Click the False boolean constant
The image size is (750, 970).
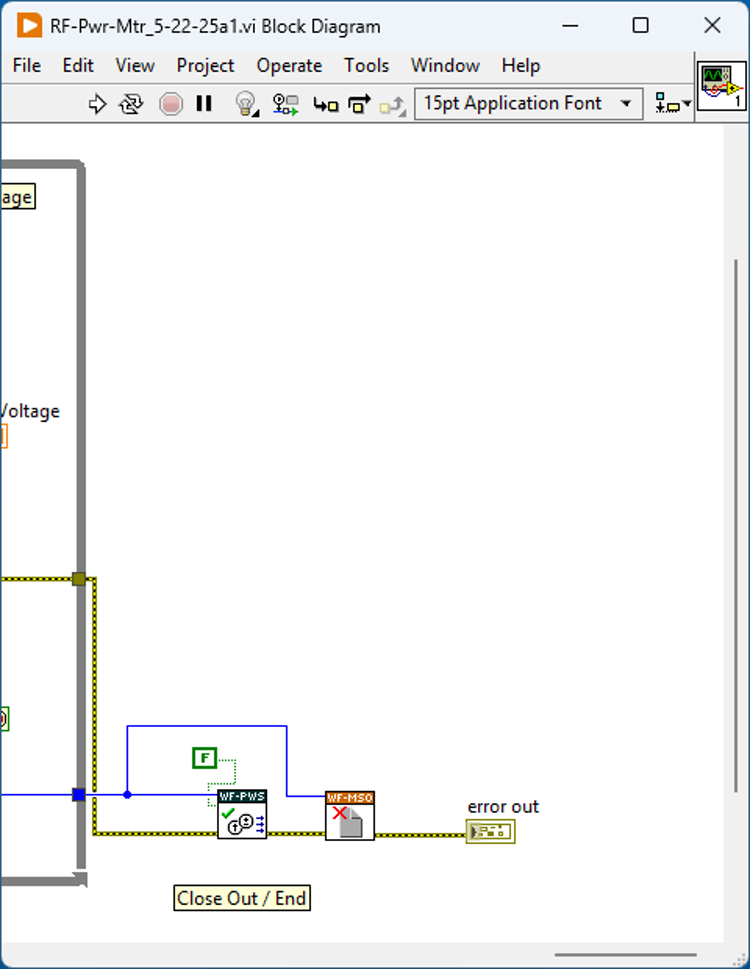point(204,758)
